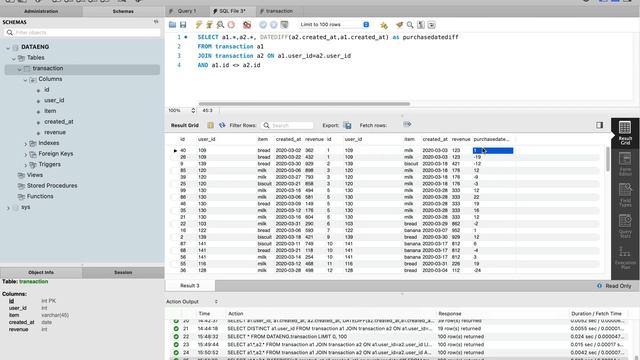The height and width of the screenshot is (360, 640).
Task: Select the SQL File 3* tab
Action: pyautogui.click(x=232, y=11)
